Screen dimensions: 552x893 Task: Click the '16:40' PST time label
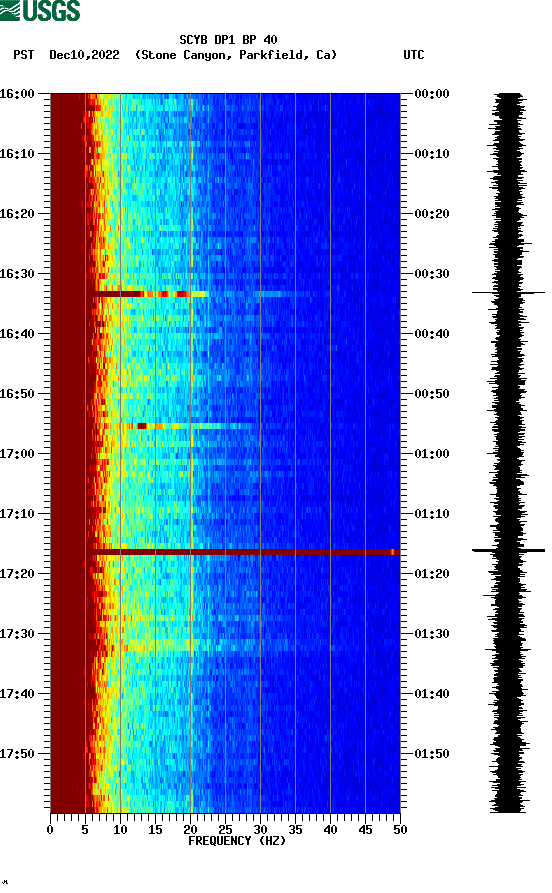(17, 334)
